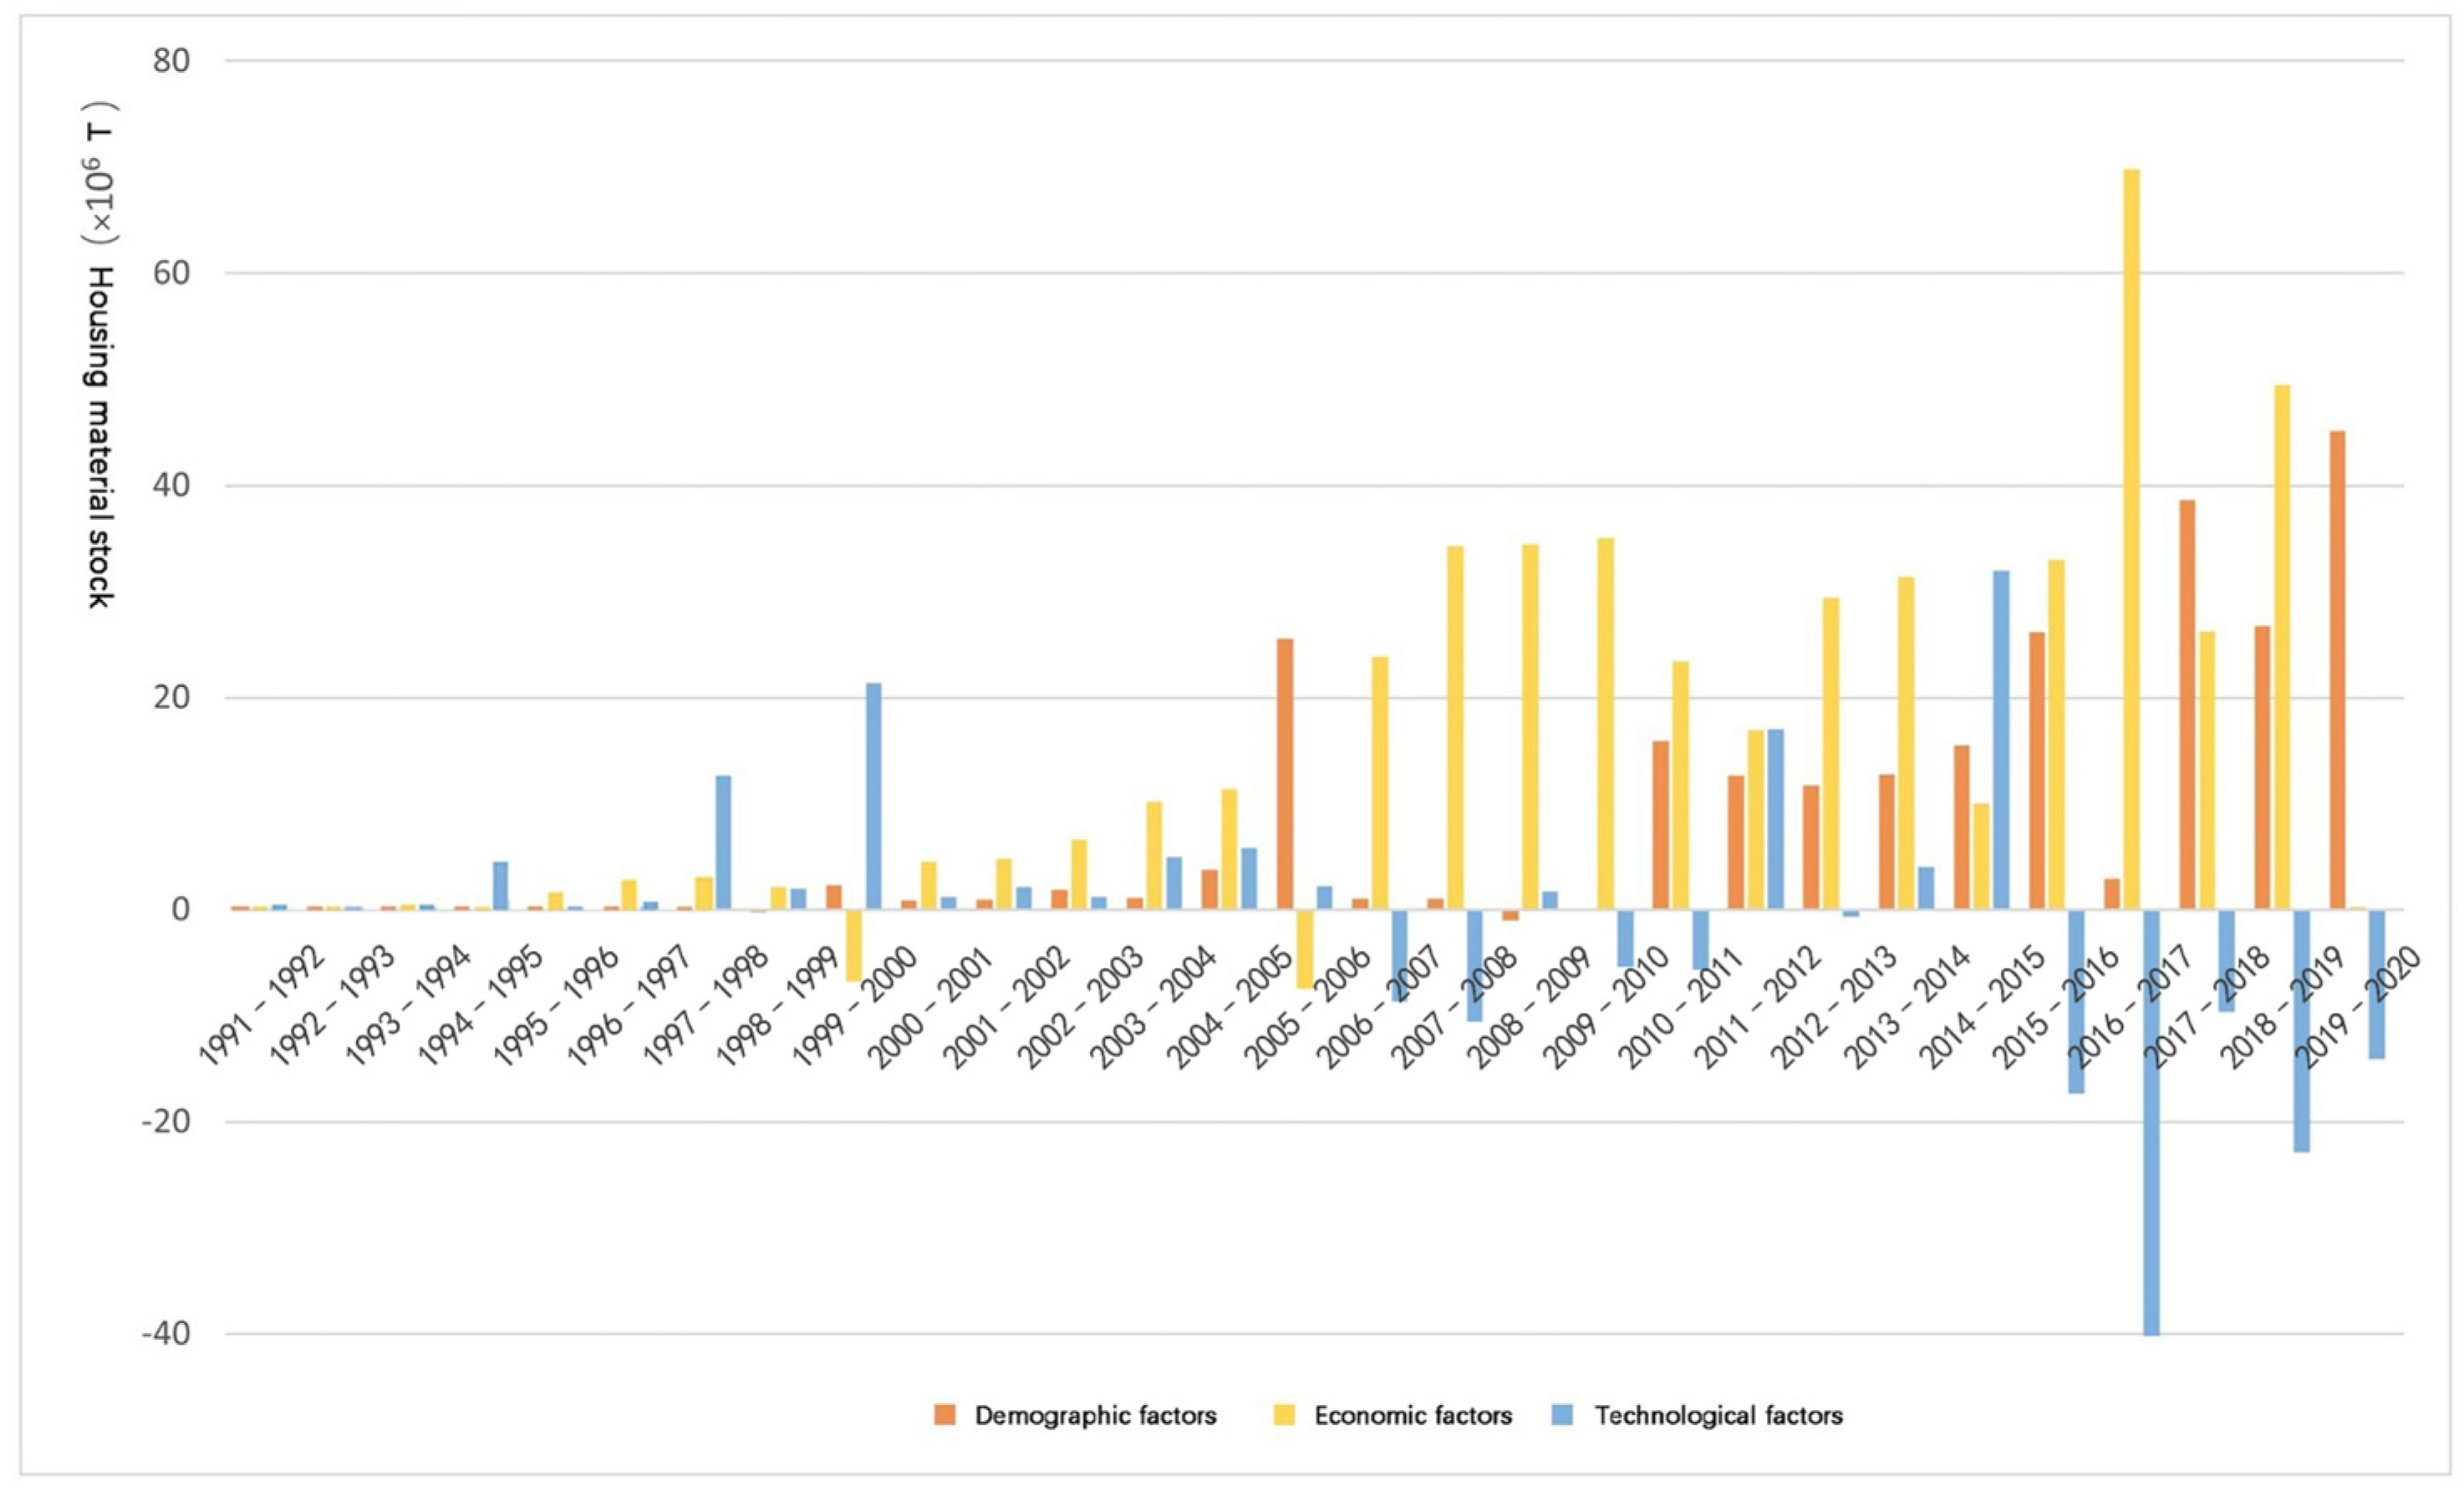Click the yellow Economic factors legend swatch
This screenshot has height=1491, width=2464.
click(x=1284, y=1415)
